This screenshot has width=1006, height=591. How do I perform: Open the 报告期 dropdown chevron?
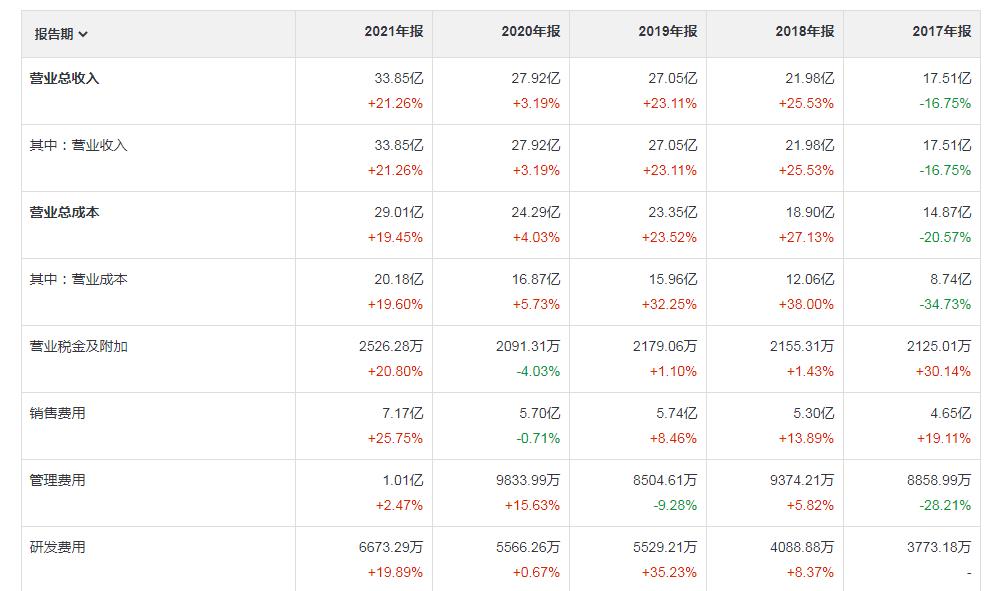[x=83, y=34]
